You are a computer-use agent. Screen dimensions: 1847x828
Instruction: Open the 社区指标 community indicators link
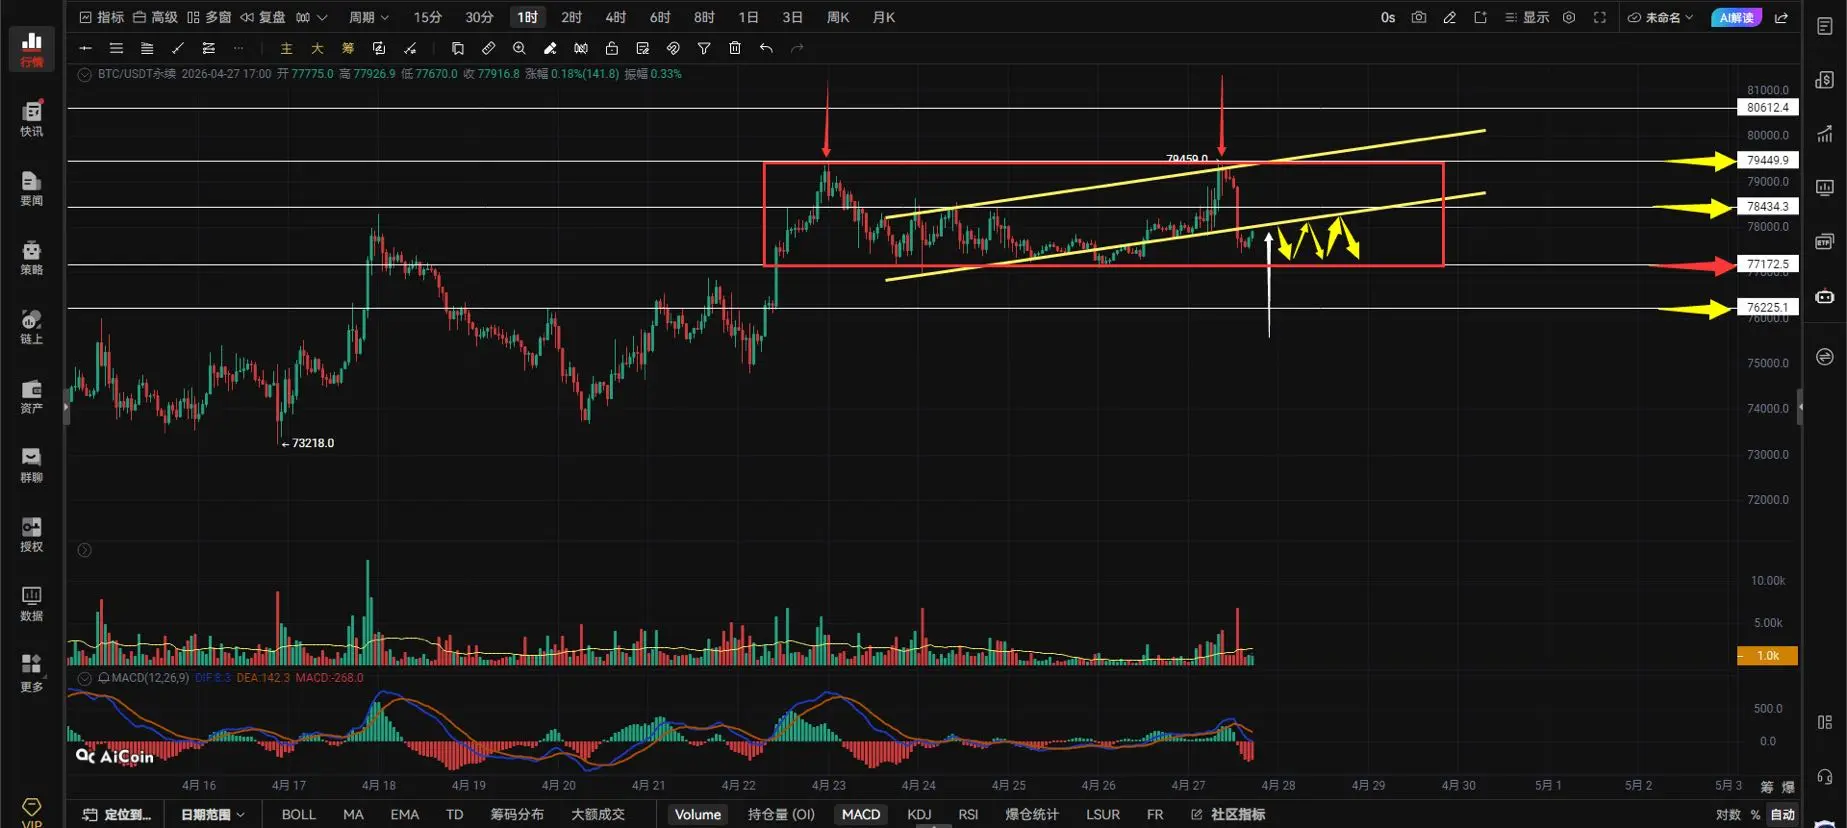click(x=1228, y=814)
